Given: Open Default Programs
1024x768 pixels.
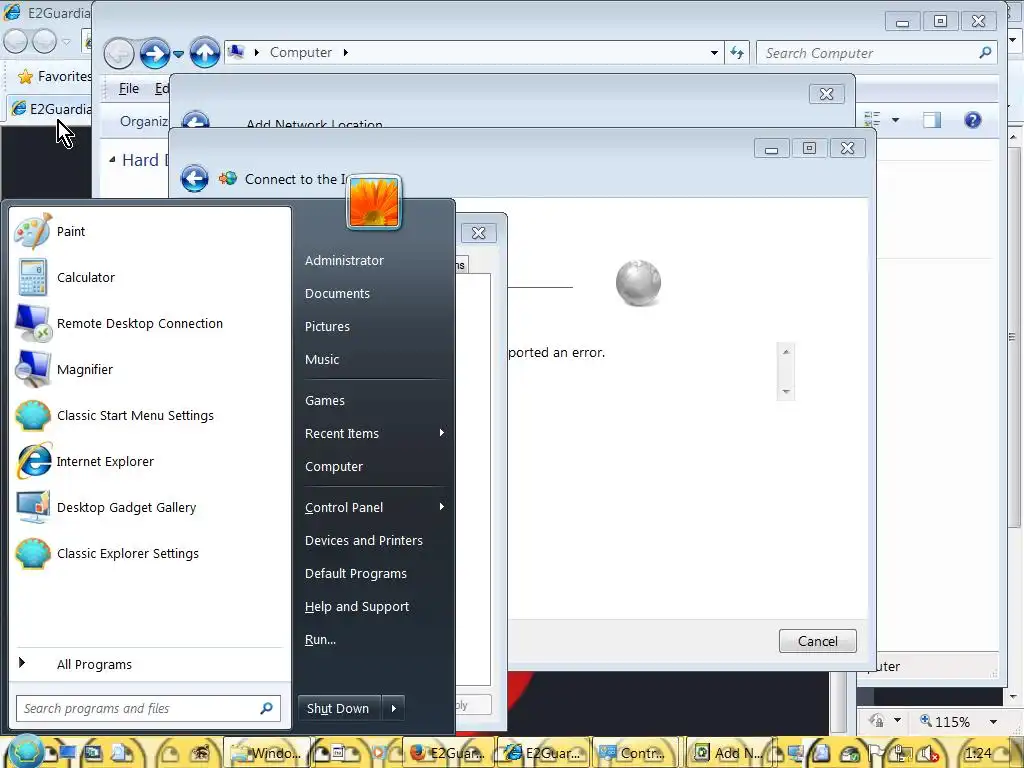Looking at the screenshot, I should pos(356,573).
